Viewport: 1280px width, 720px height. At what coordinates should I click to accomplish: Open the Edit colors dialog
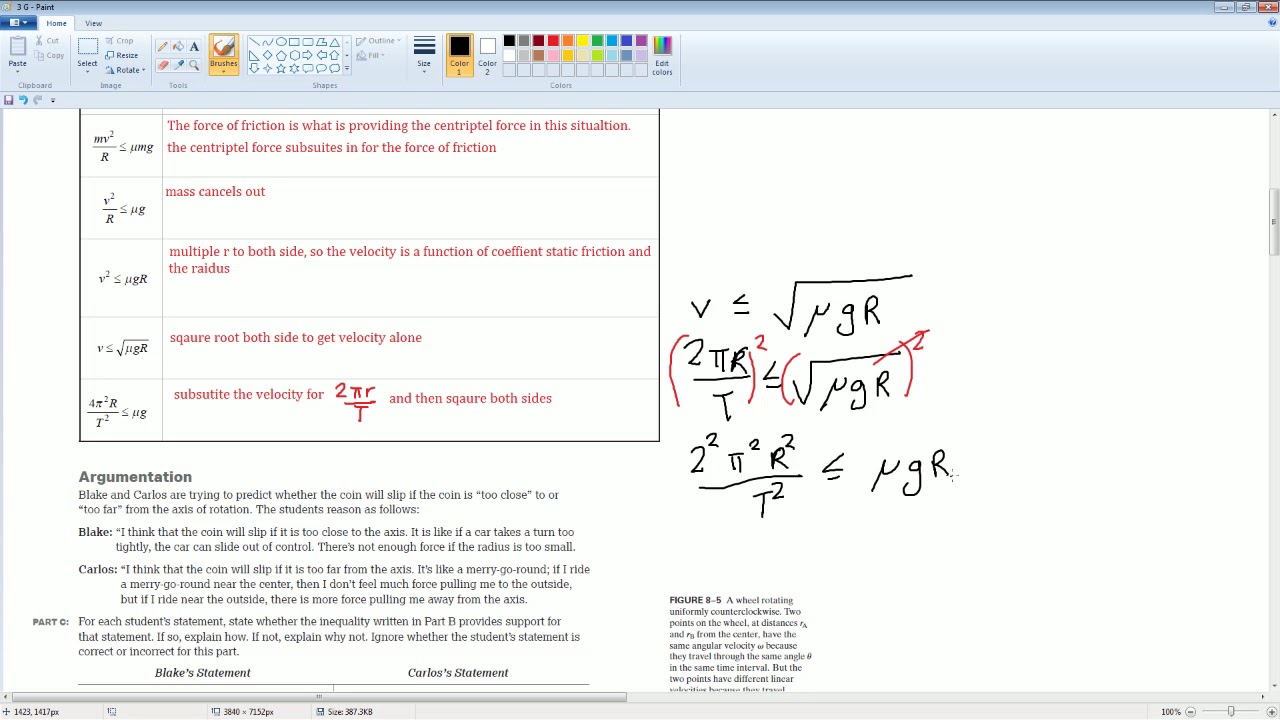pos(662,56)
